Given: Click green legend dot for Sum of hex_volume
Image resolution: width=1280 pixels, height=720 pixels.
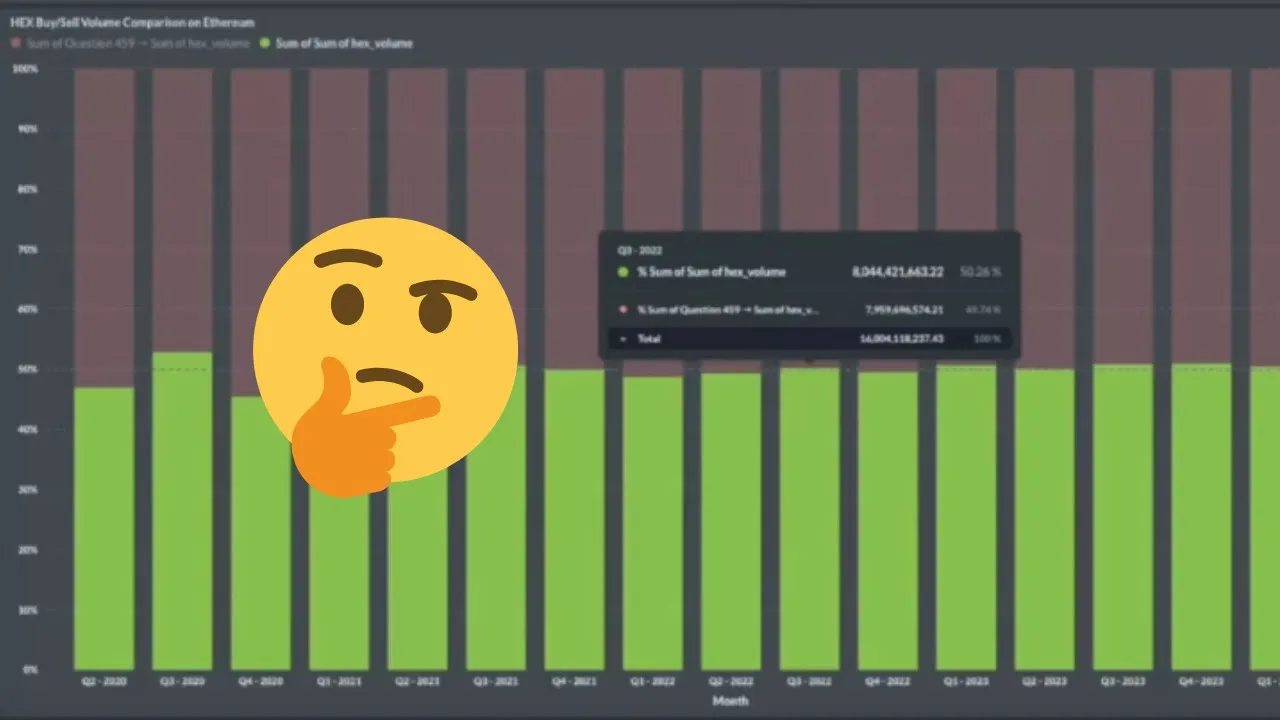Looking at the screenshot, I should [264, 43].
